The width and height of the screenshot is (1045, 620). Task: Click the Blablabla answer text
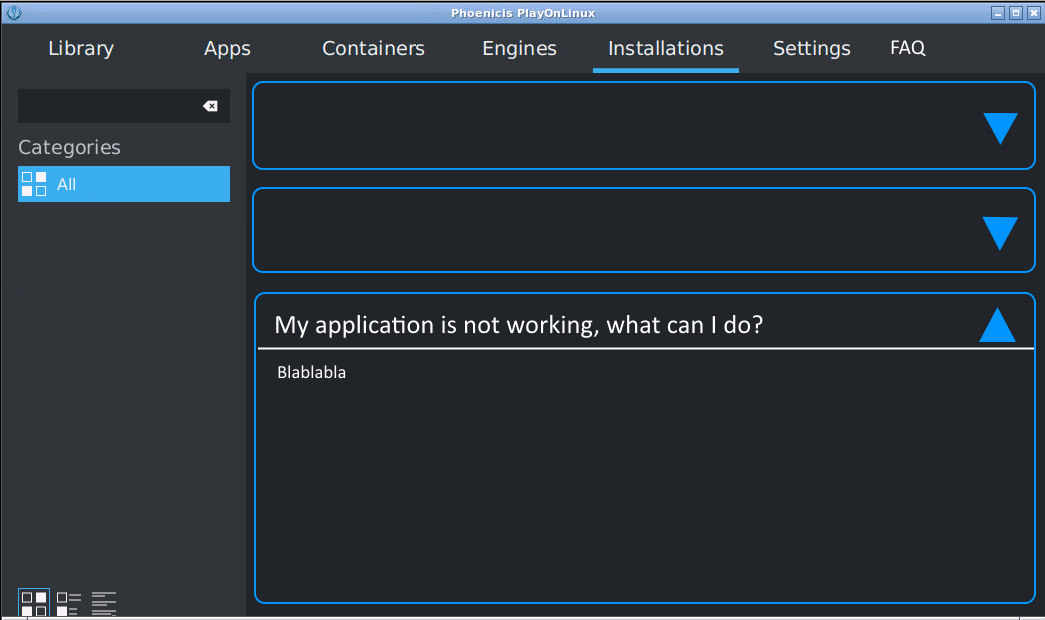pyautogui.click(x=311, y=372)
